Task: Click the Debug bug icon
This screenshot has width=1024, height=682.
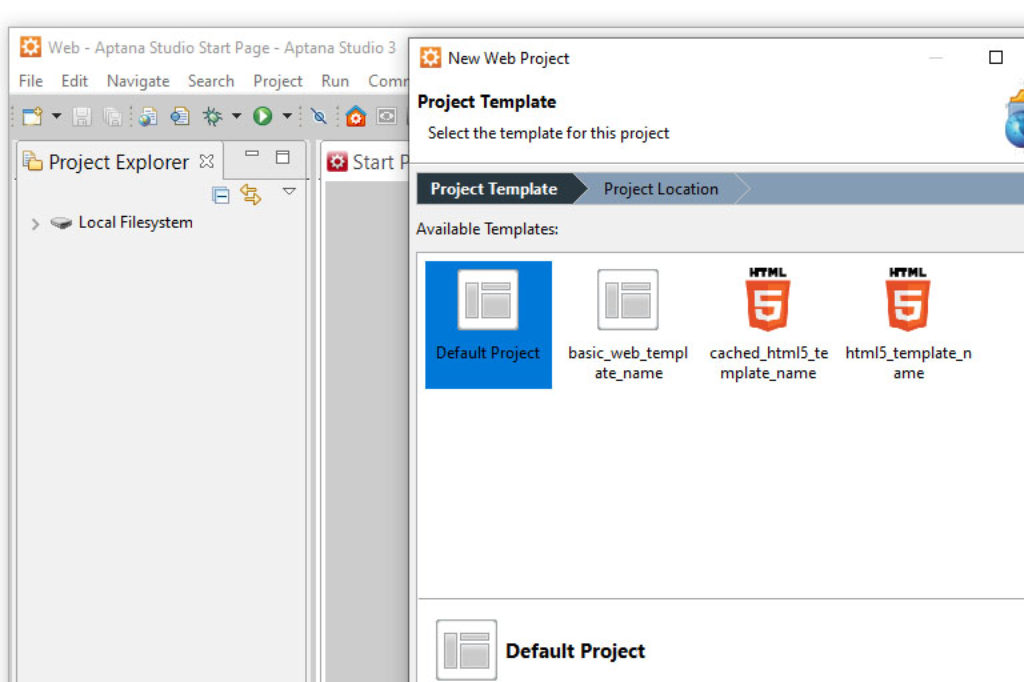Action: [212, 117]
